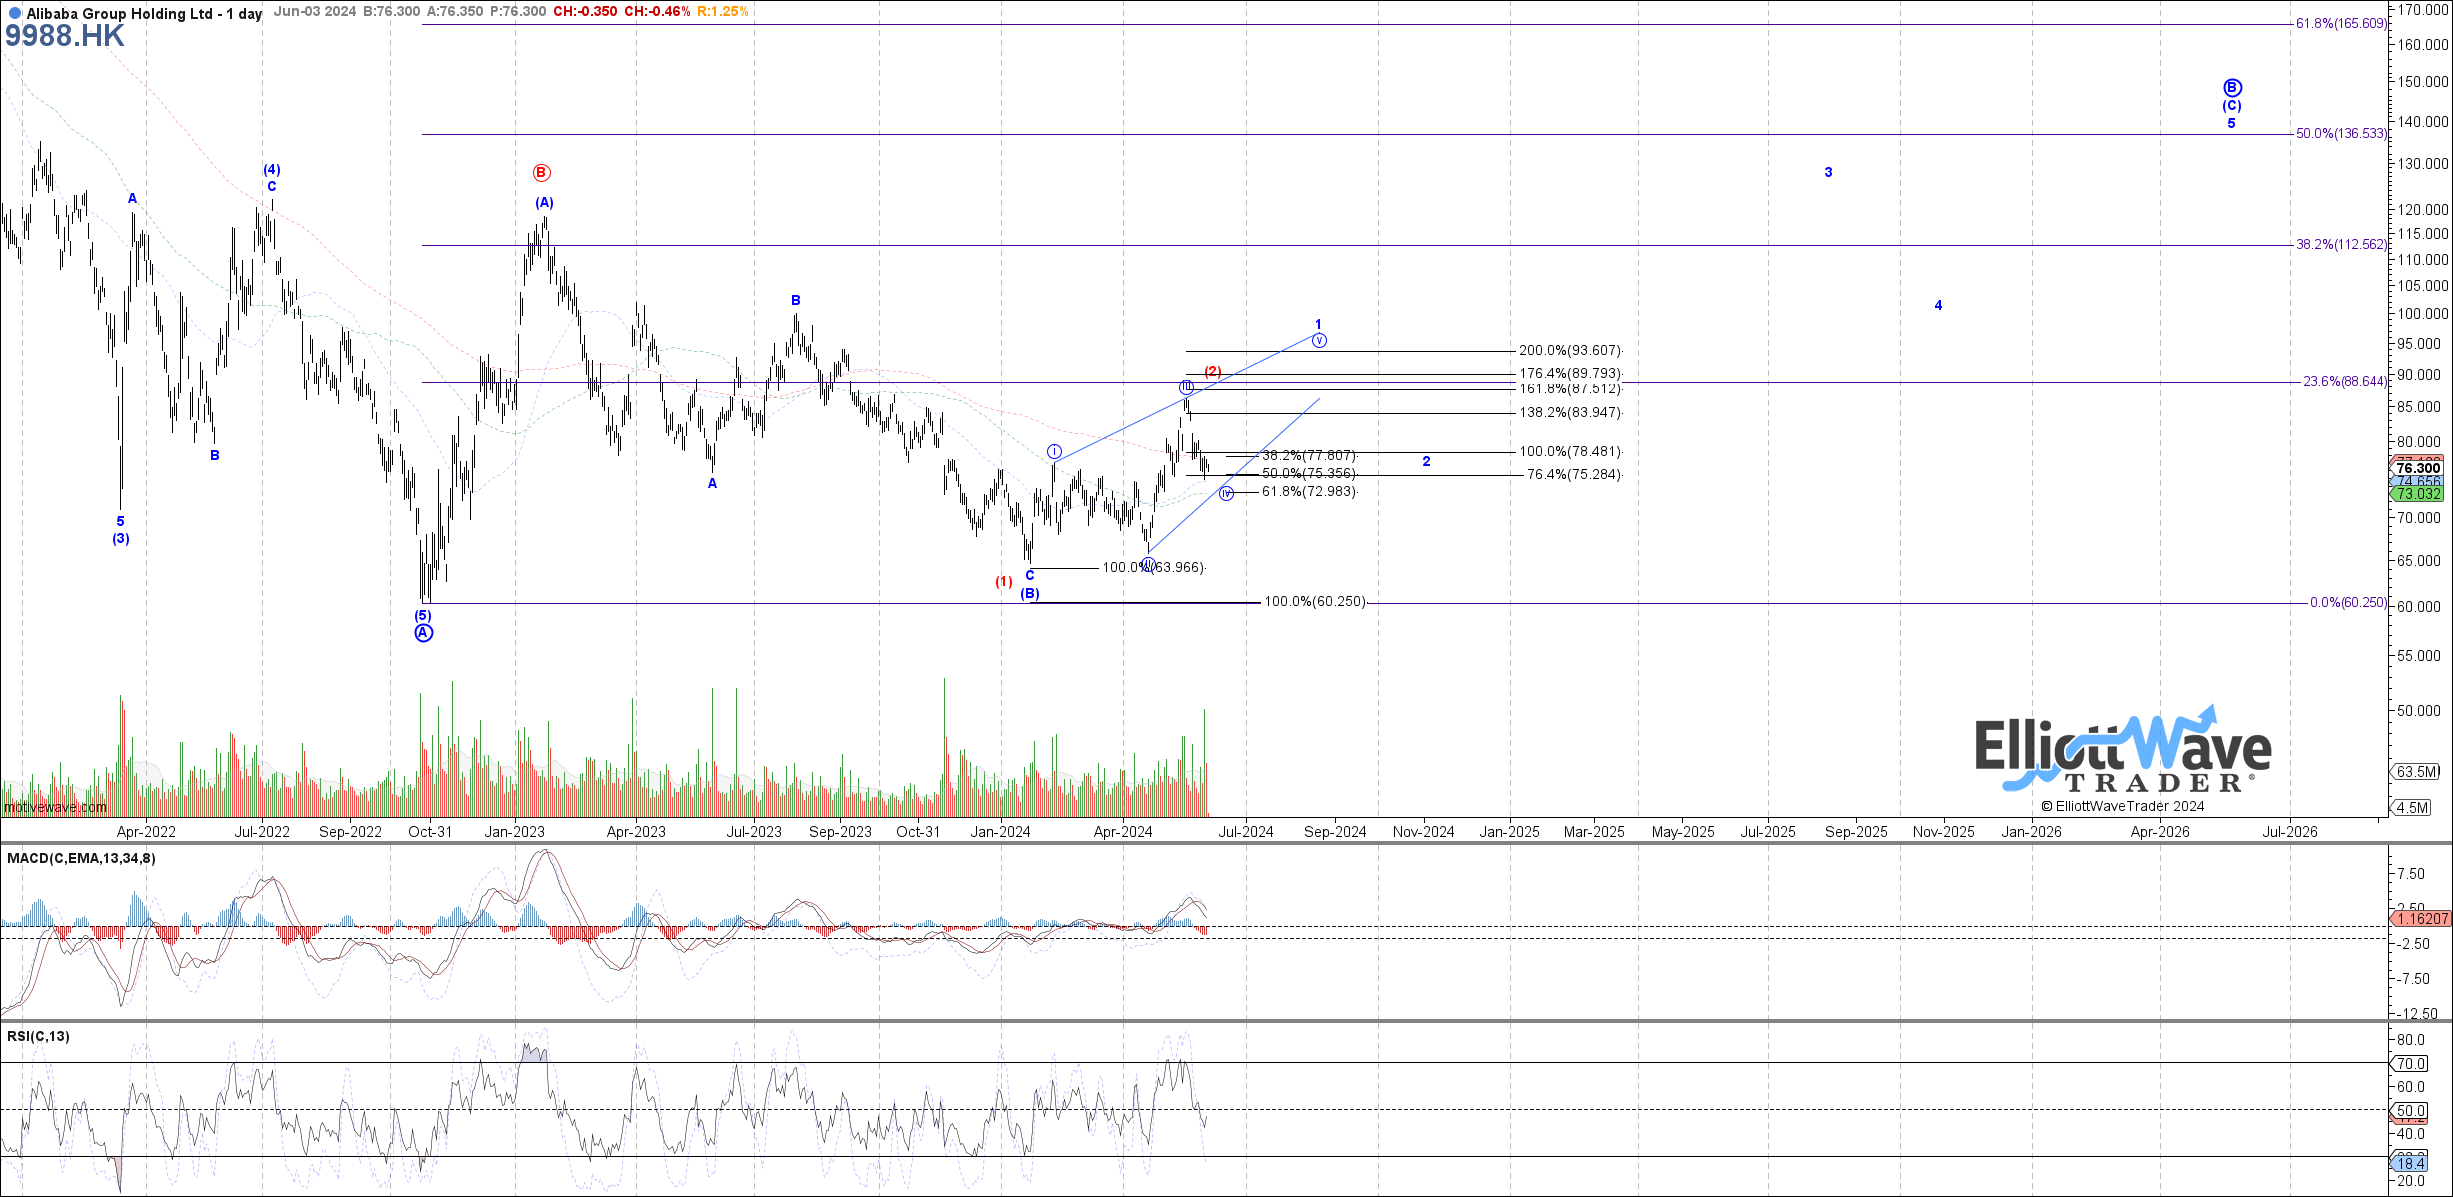Image resolution: width=2453 pixels, height=1197 pixels.
Task: Select the 61.8%(165.609) Fibonacci level label
Action: click(x=2340, y=23)
